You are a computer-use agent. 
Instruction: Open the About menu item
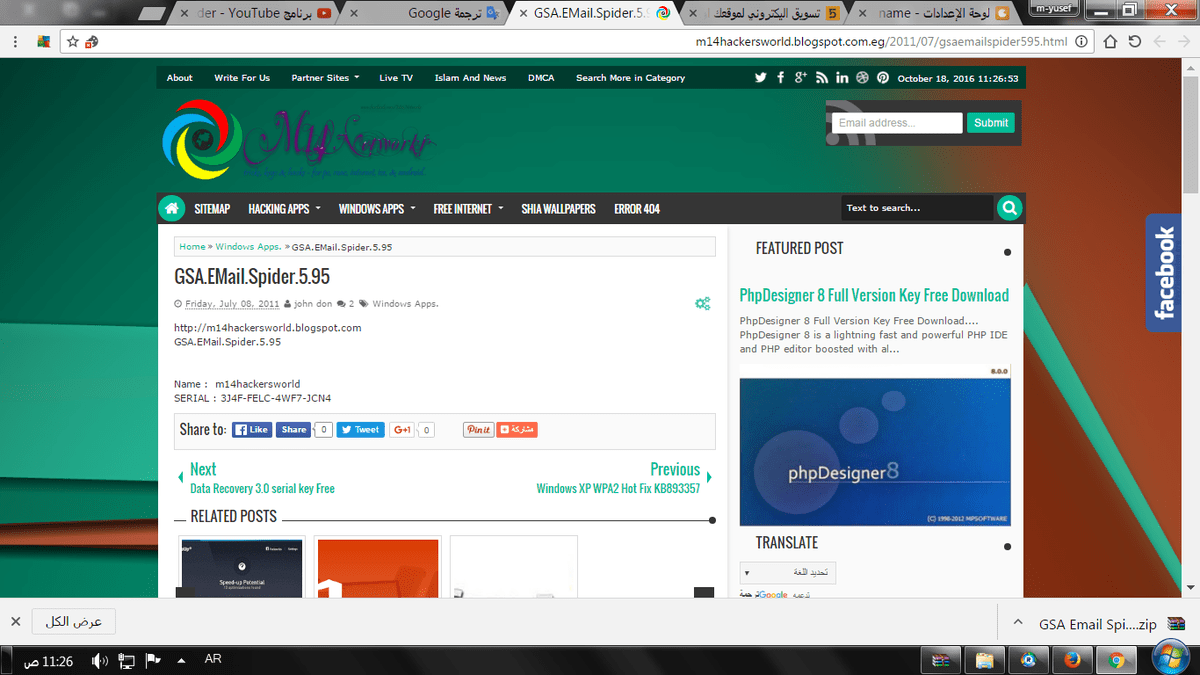180,78
